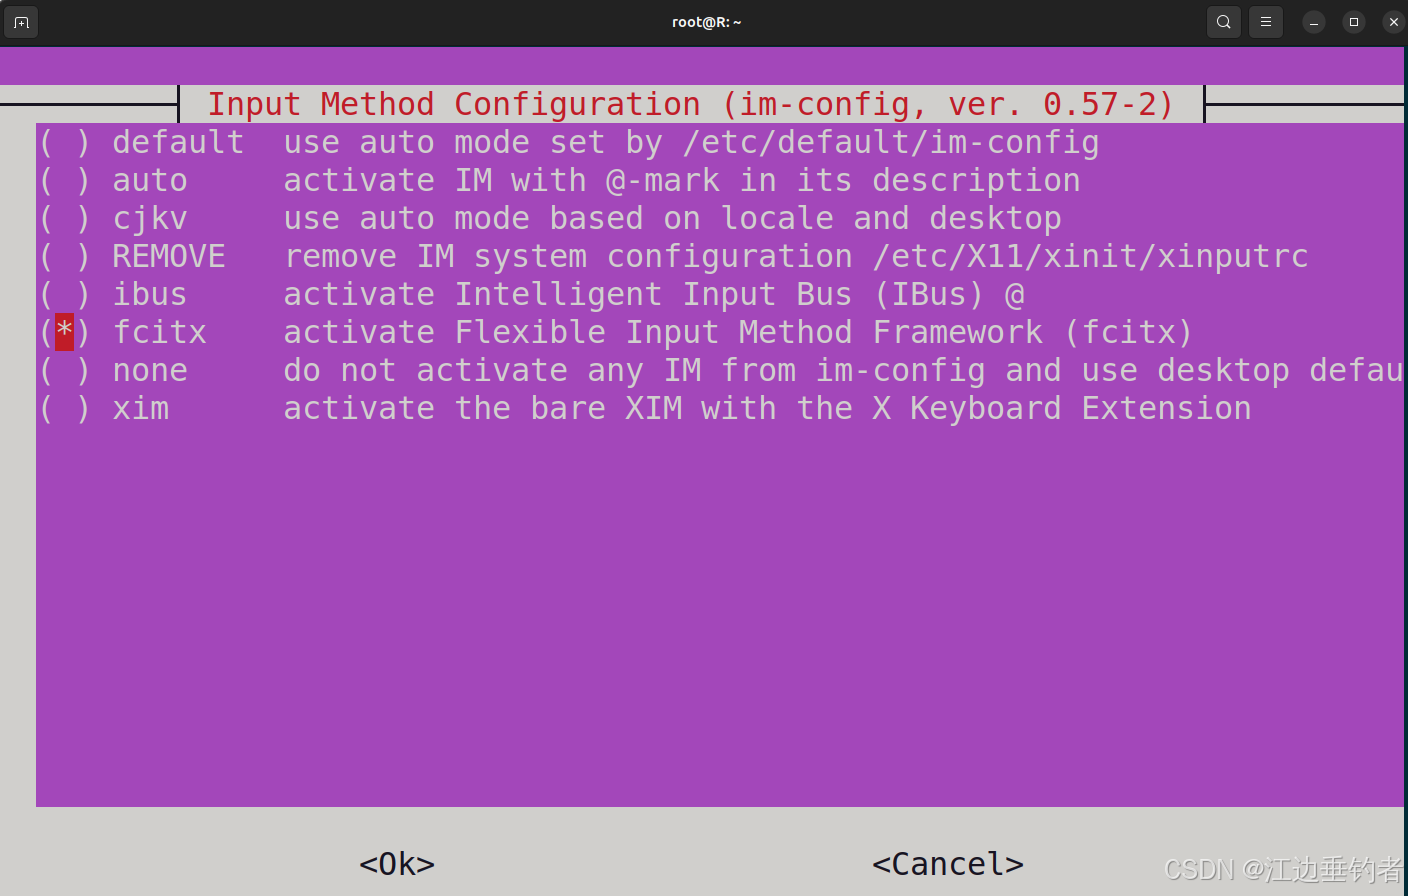Viewport: 1408px width, 896px height.
Task: Click the Input Method Configuration dialog title
Action: point(690,104)
